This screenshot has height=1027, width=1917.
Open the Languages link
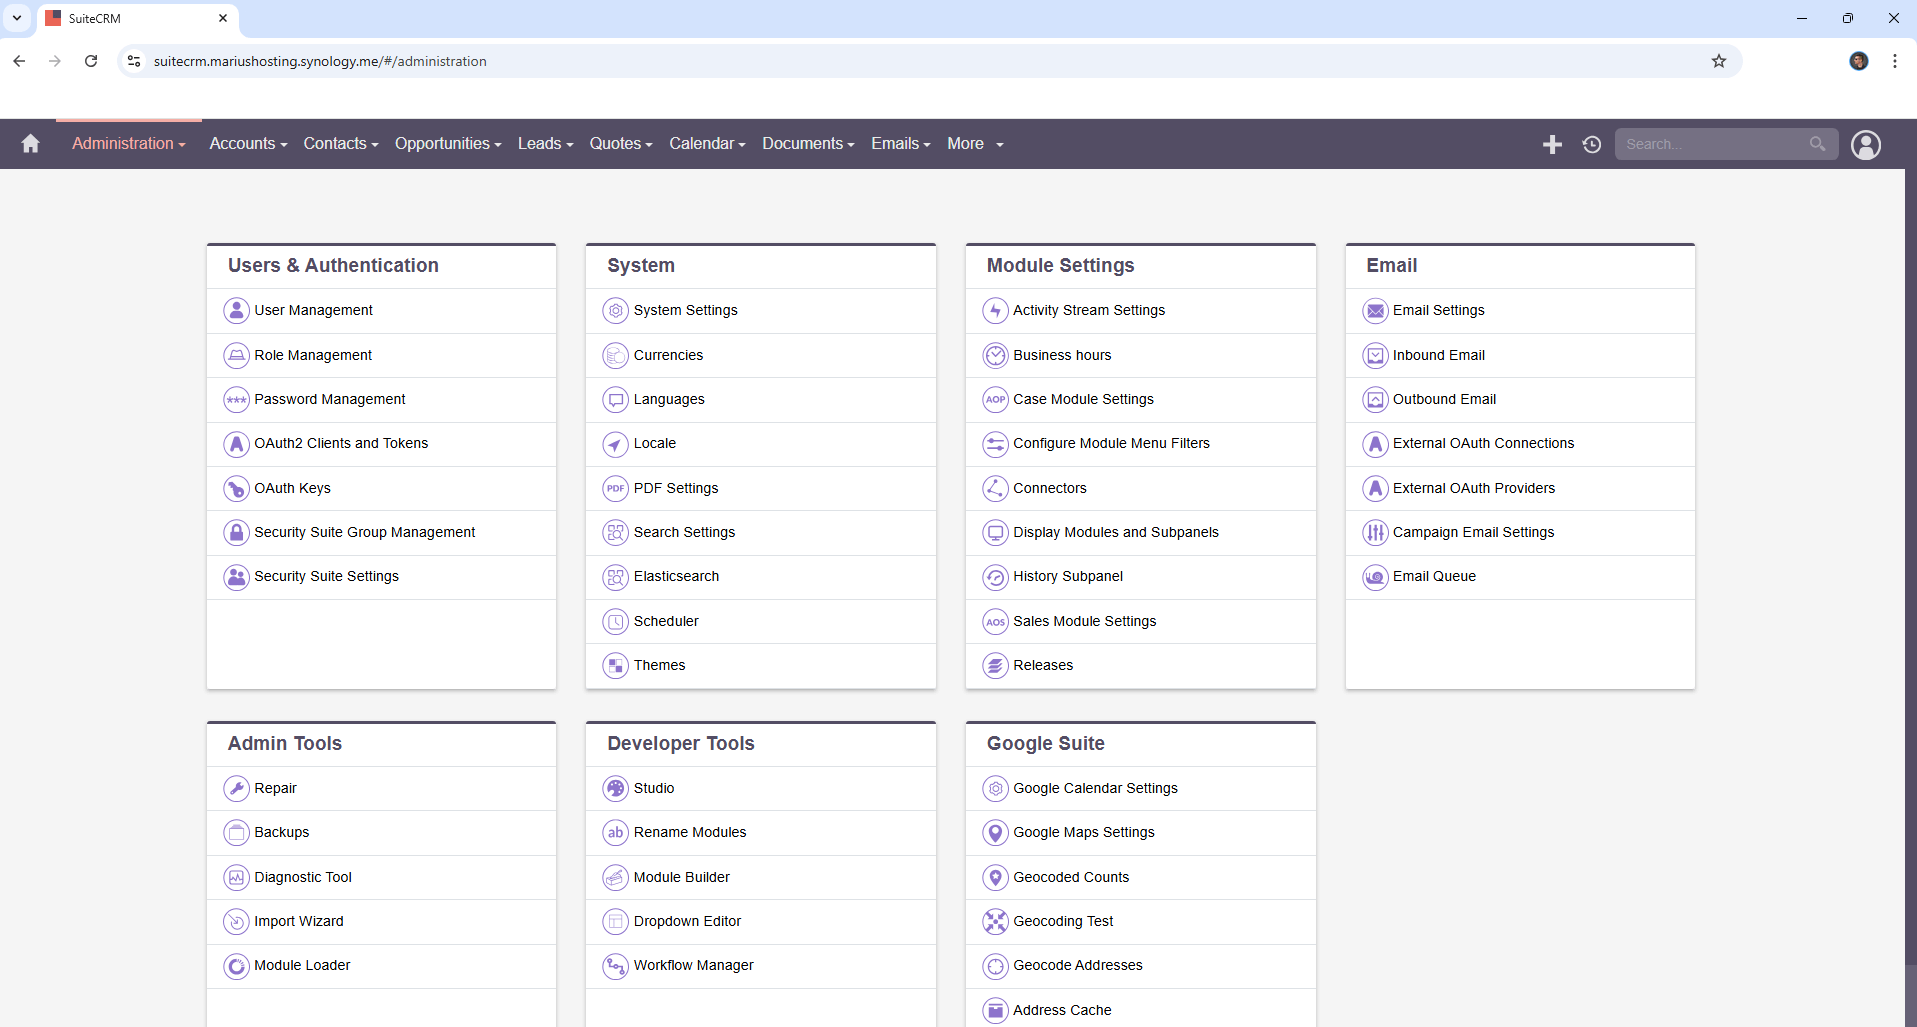click(x=669, y=399)
